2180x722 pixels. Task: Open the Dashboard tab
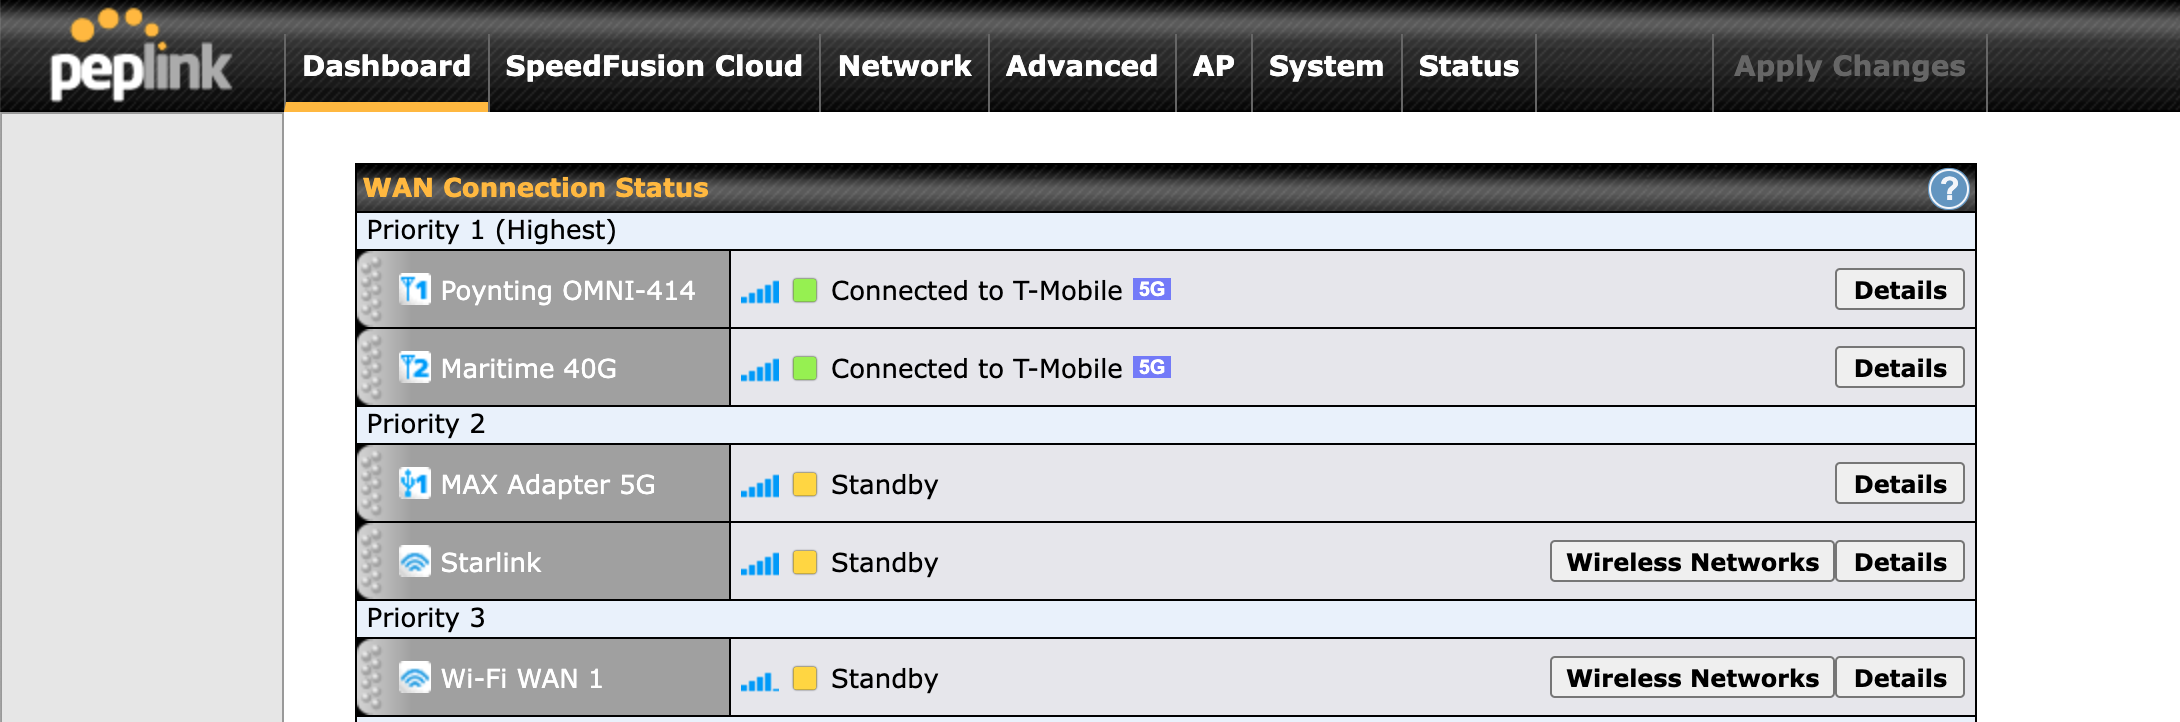pyautogui.click(x=387, y=66)
